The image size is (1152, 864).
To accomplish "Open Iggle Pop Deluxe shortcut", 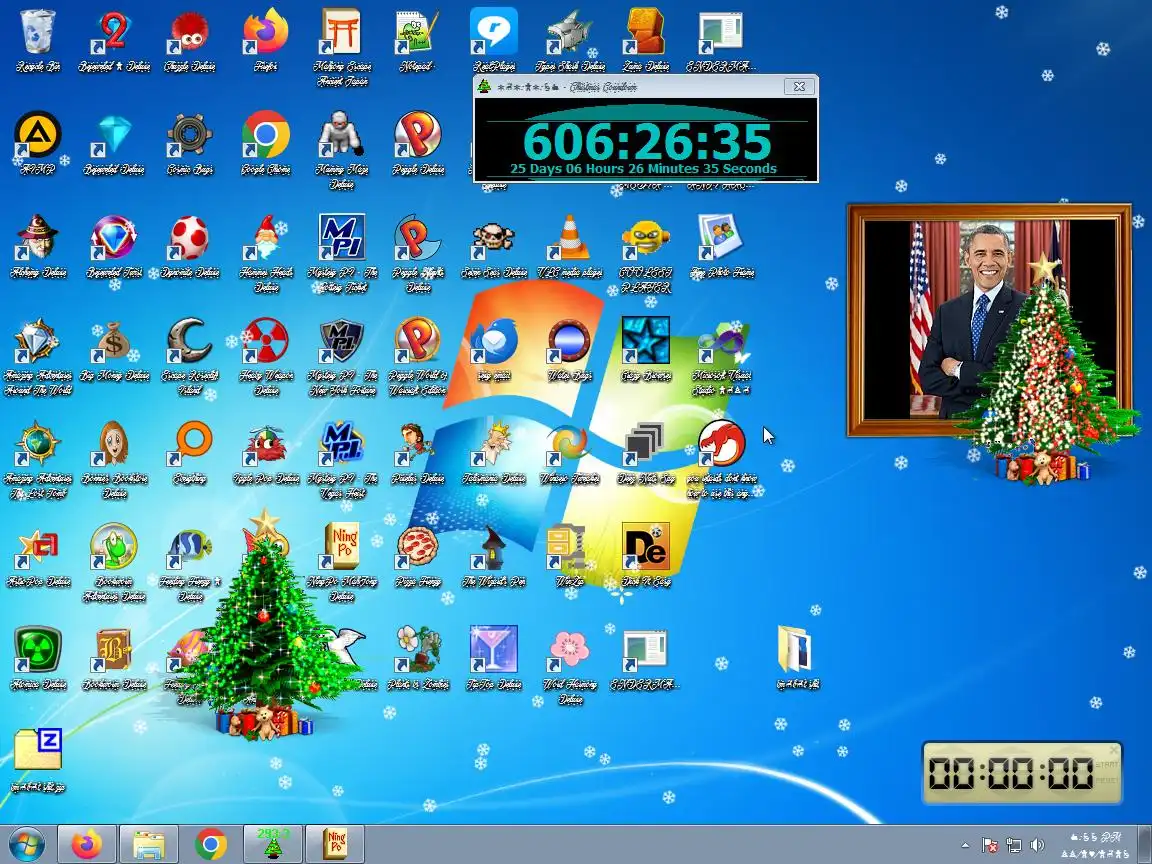I will (266, 452).
